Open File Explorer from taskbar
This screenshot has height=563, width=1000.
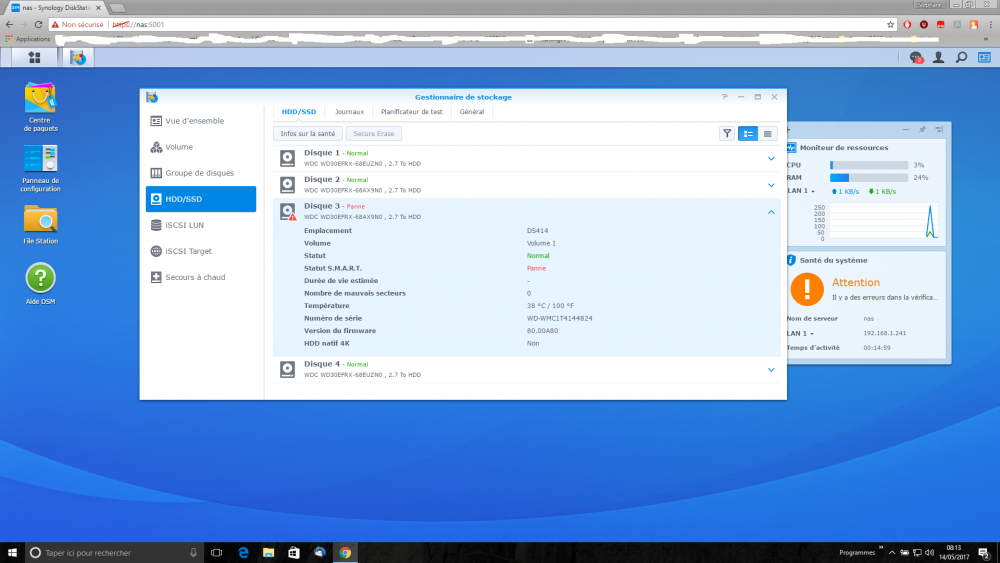(268, 552)
